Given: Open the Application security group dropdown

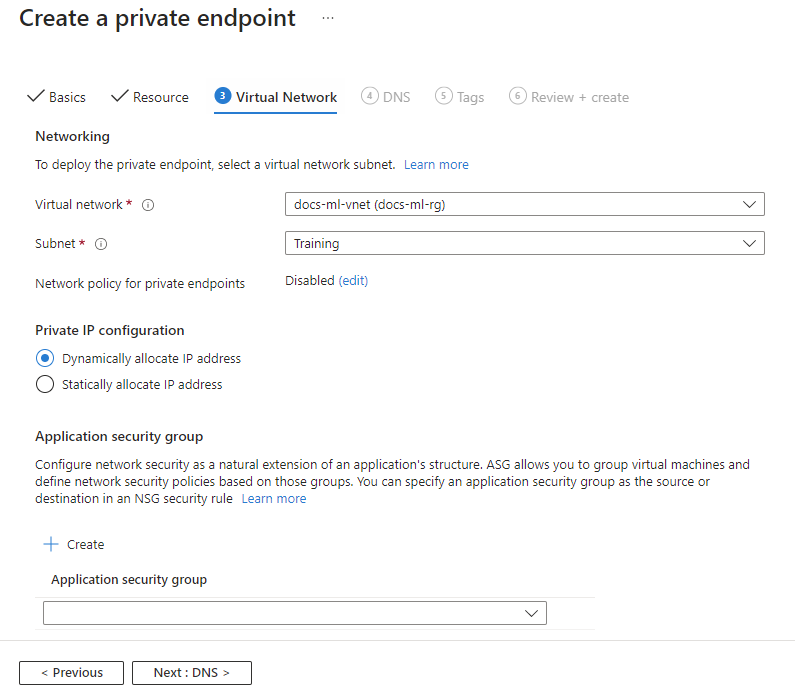Looking at the screenshot, I should pyautogui.click(x=295, y=613).
